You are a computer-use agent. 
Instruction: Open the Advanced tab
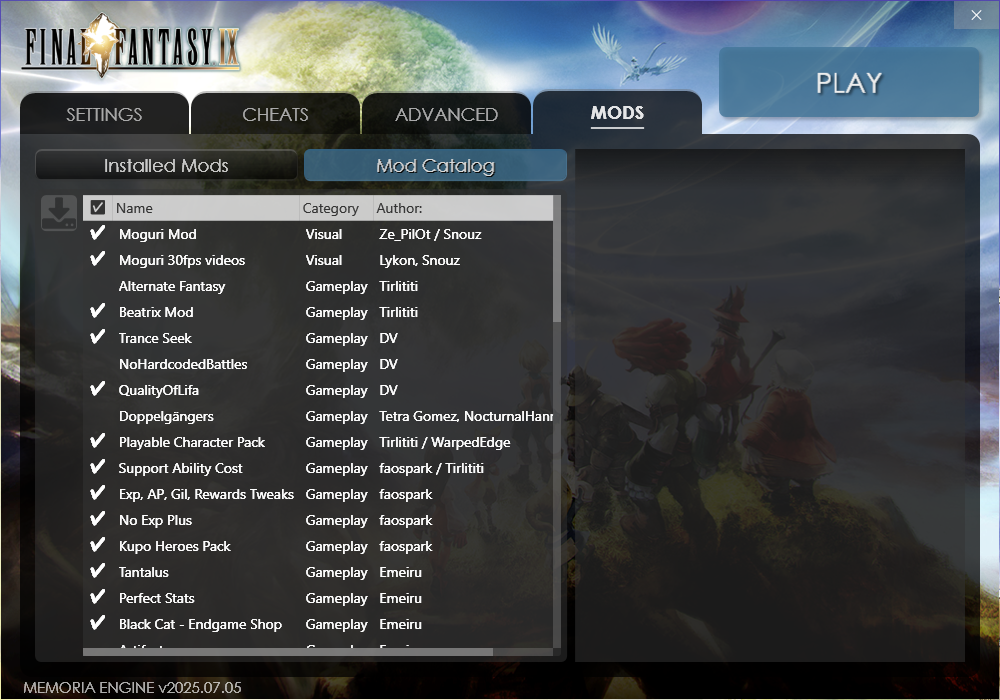(446, 114)
